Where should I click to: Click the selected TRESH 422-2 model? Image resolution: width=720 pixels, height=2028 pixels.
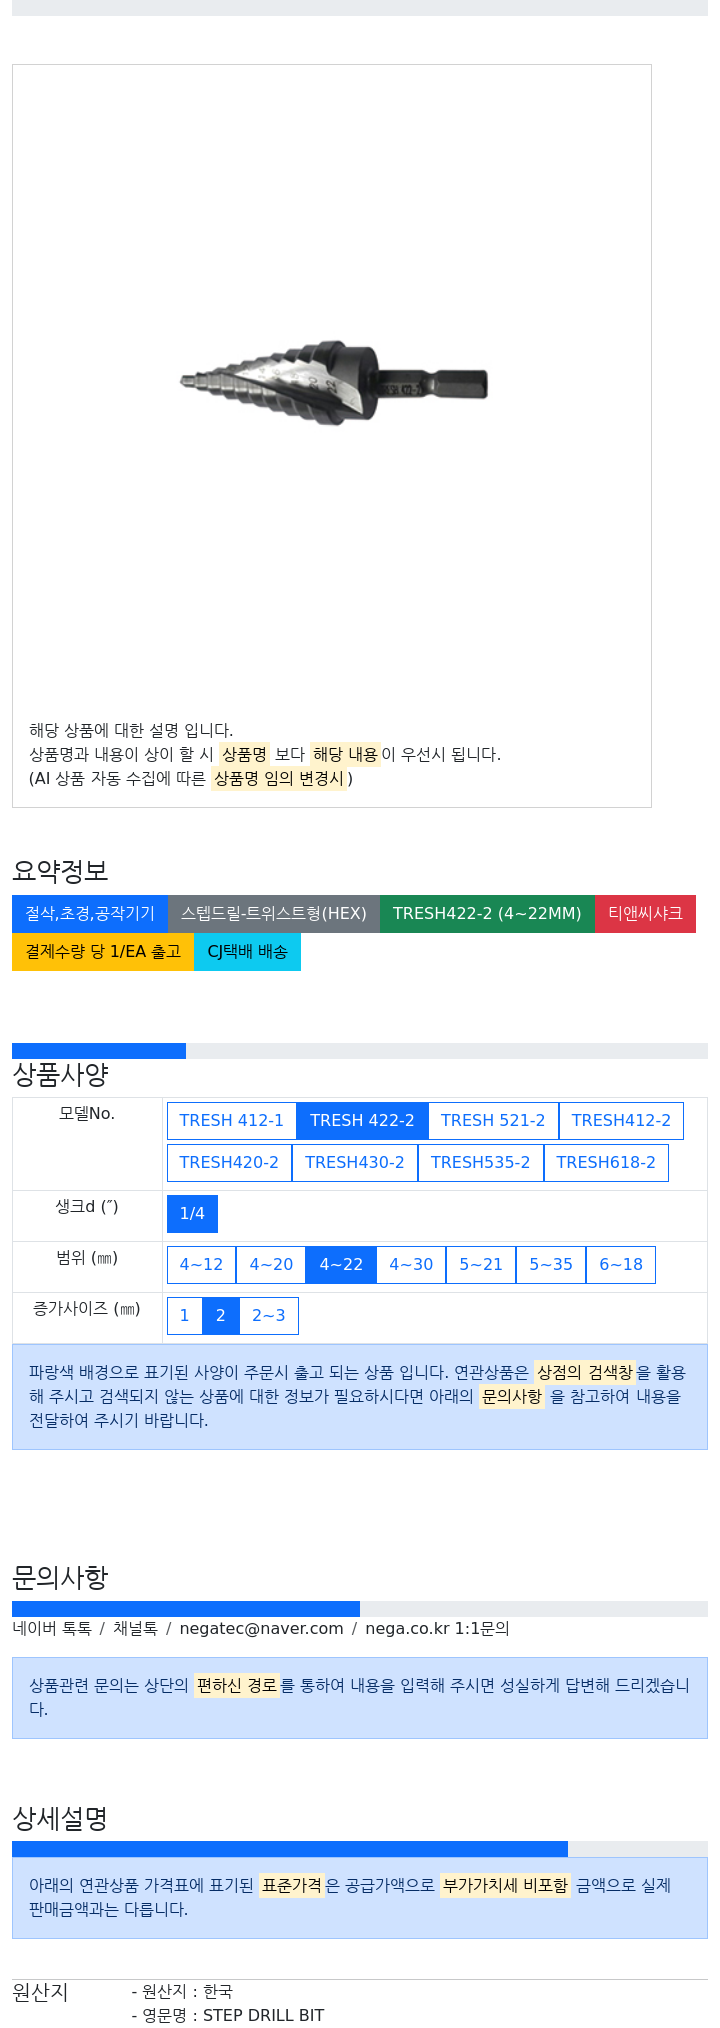[362, 1121]
